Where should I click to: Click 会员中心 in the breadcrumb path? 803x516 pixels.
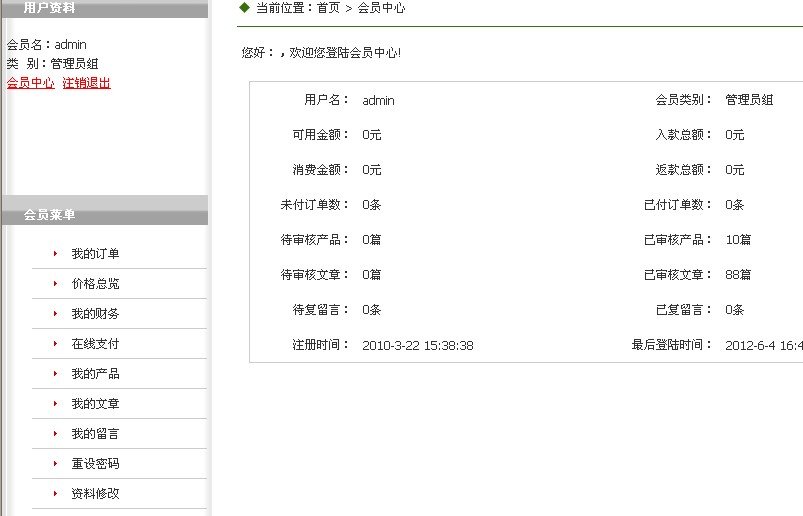(x=381, y=8)
